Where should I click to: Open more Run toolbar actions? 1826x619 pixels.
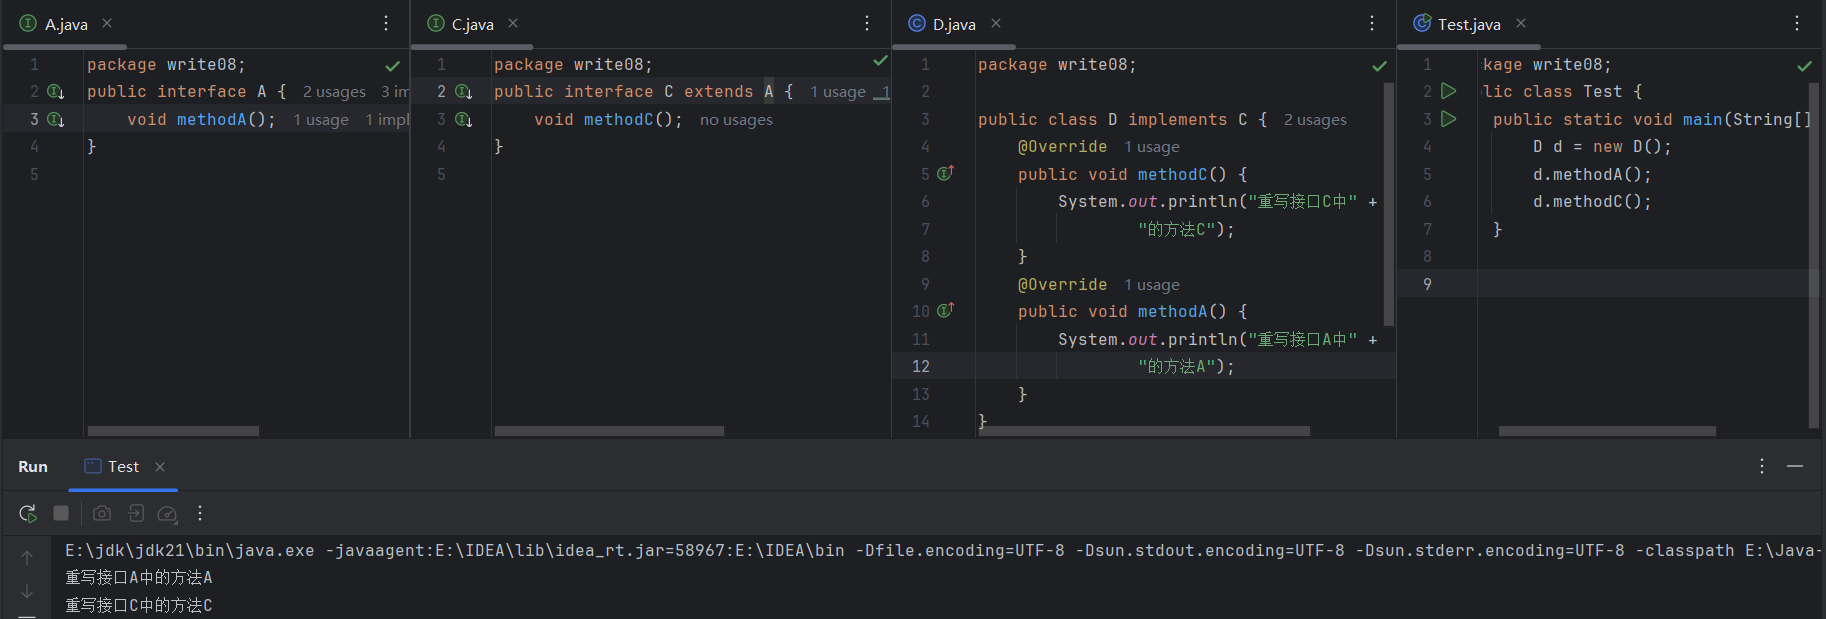200,513
